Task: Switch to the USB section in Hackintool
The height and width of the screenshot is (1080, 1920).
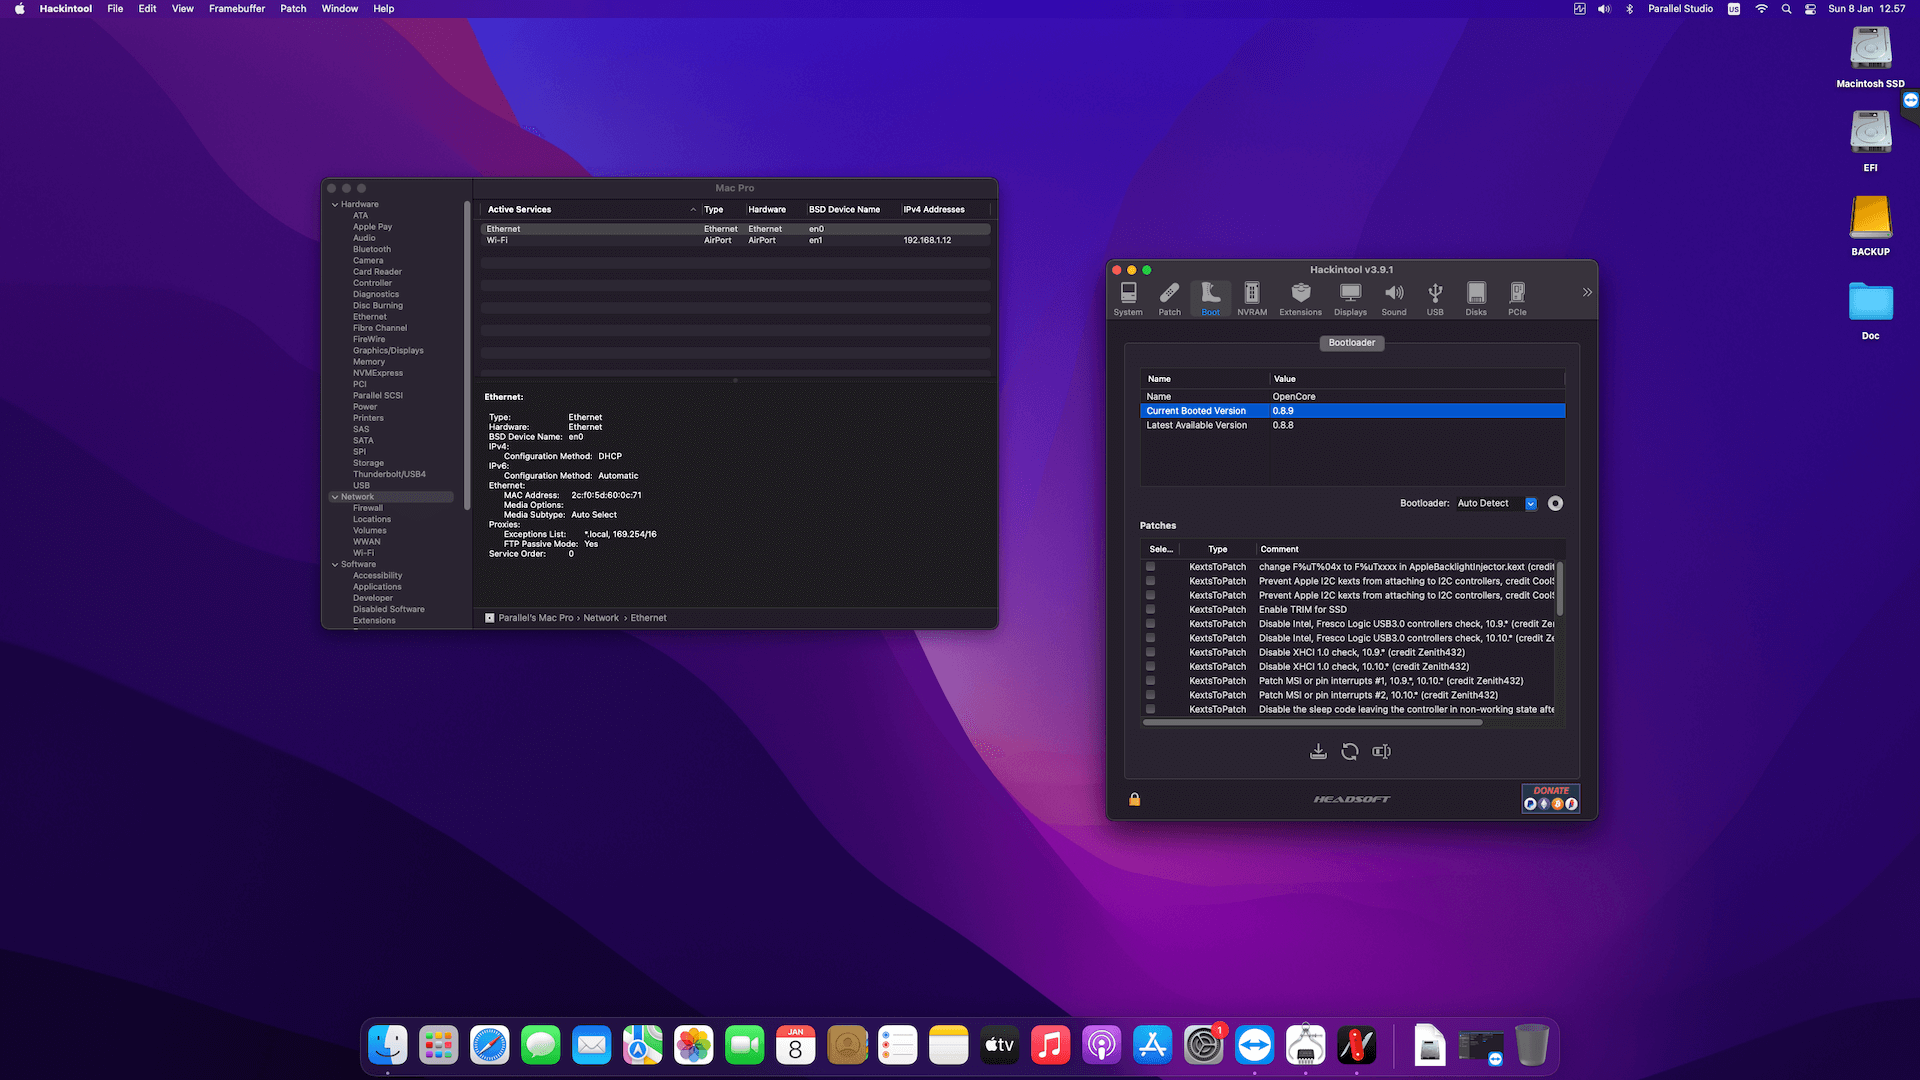Action: [x=1435, y=298]
